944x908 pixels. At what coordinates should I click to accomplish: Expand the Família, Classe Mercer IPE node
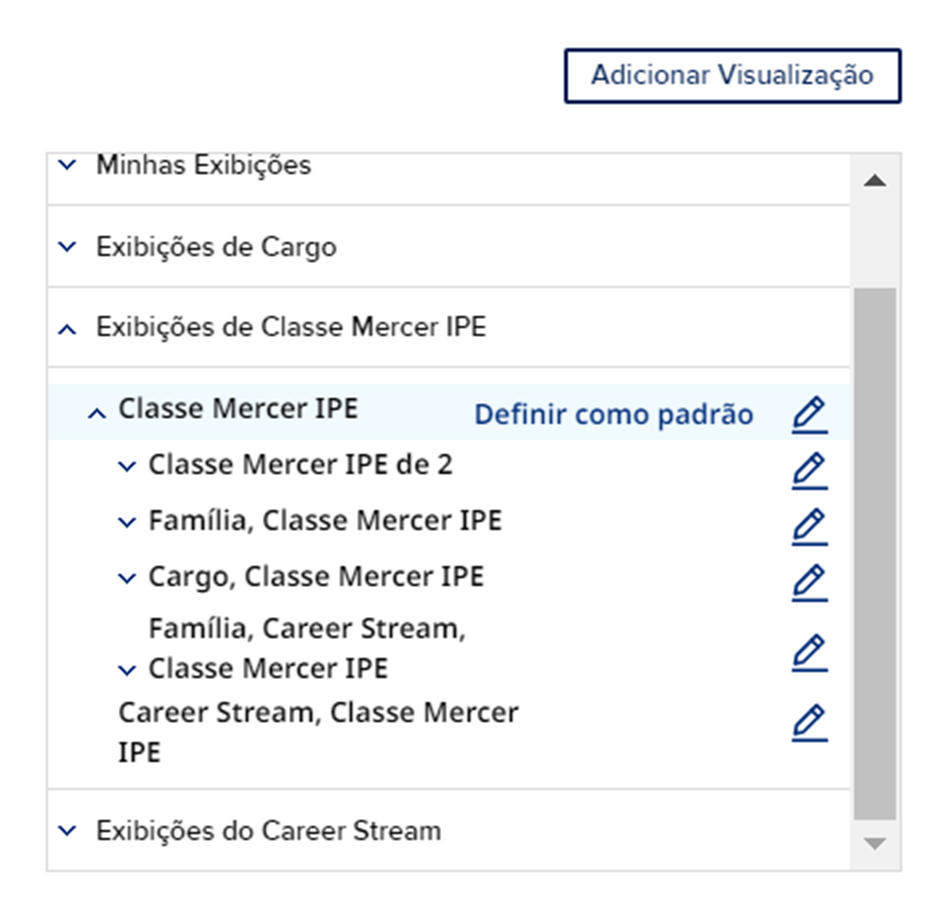(127, 522)
